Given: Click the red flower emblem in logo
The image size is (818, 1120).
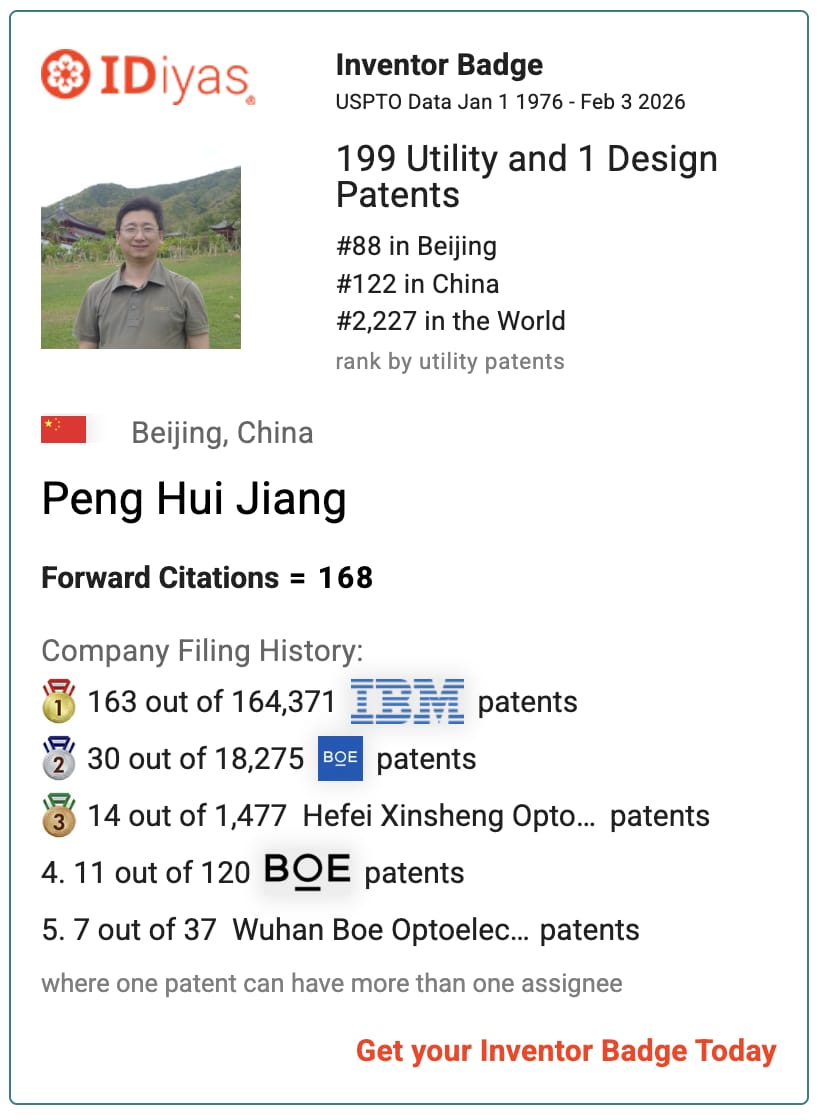Looking at the screenshot, I should [x=65, y=74].
